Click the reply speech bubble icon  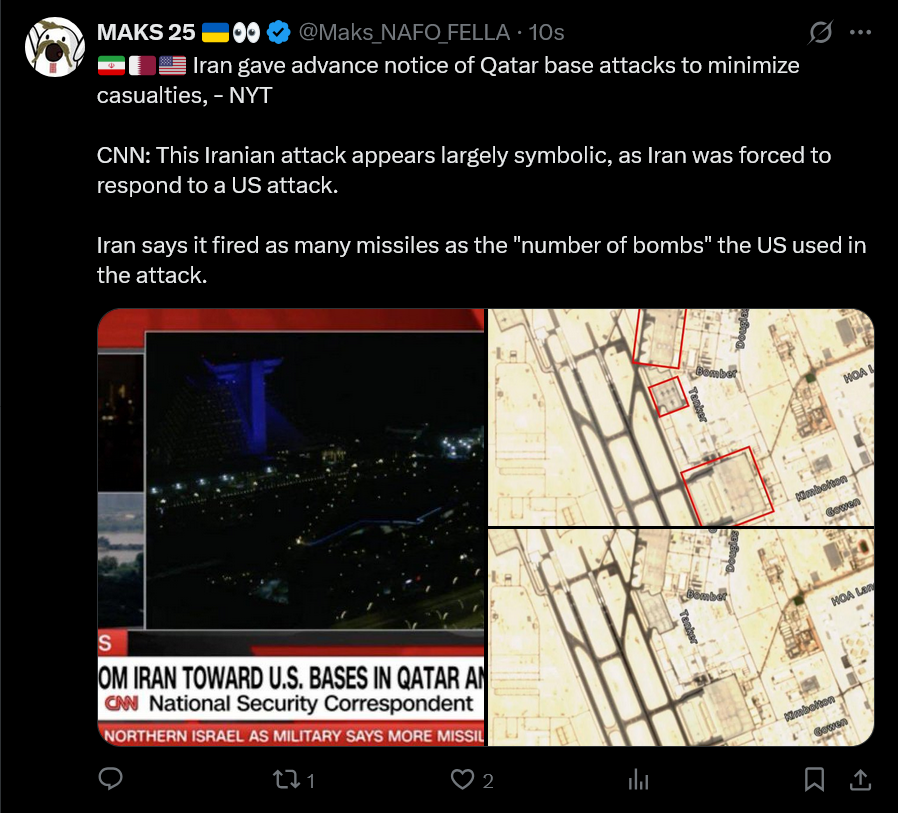click(x=111, y=779)
